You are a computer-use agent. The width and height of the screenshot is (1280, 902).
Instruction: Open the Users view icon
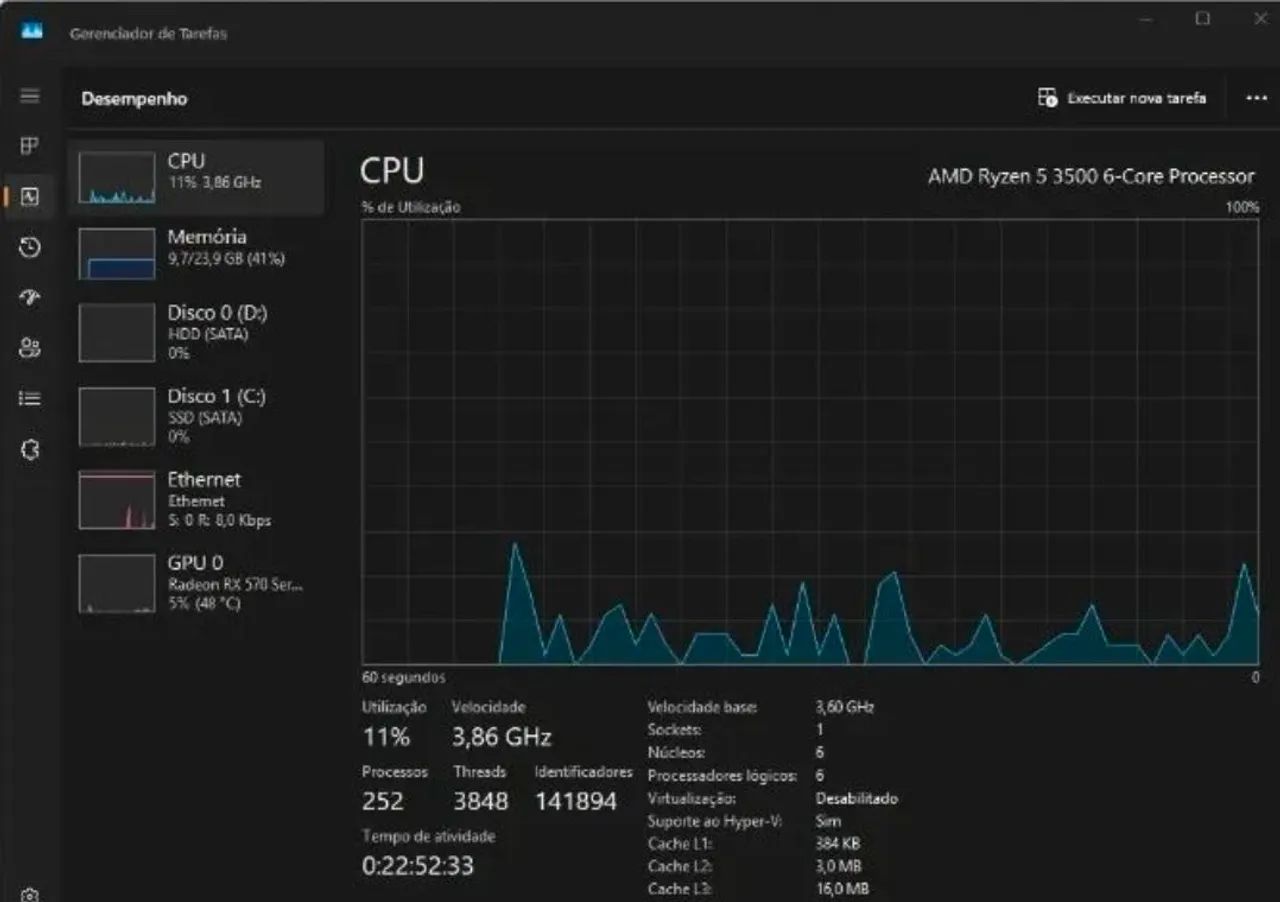(29, 347)
